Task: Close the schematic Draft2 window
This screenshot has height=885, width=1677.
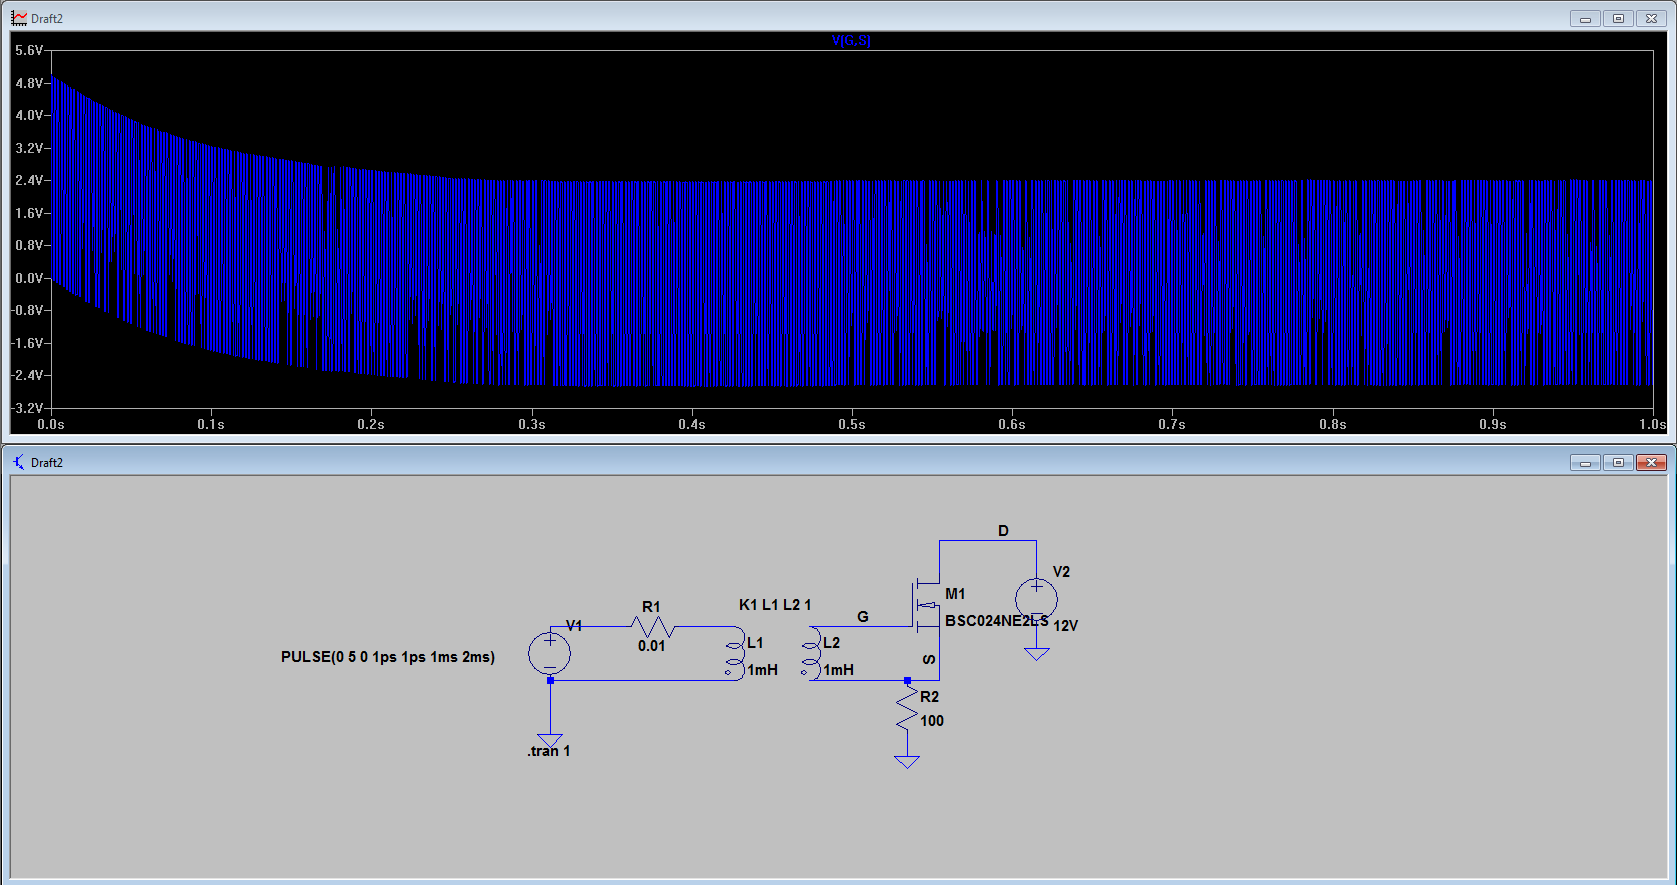Action: (1651, 462)
